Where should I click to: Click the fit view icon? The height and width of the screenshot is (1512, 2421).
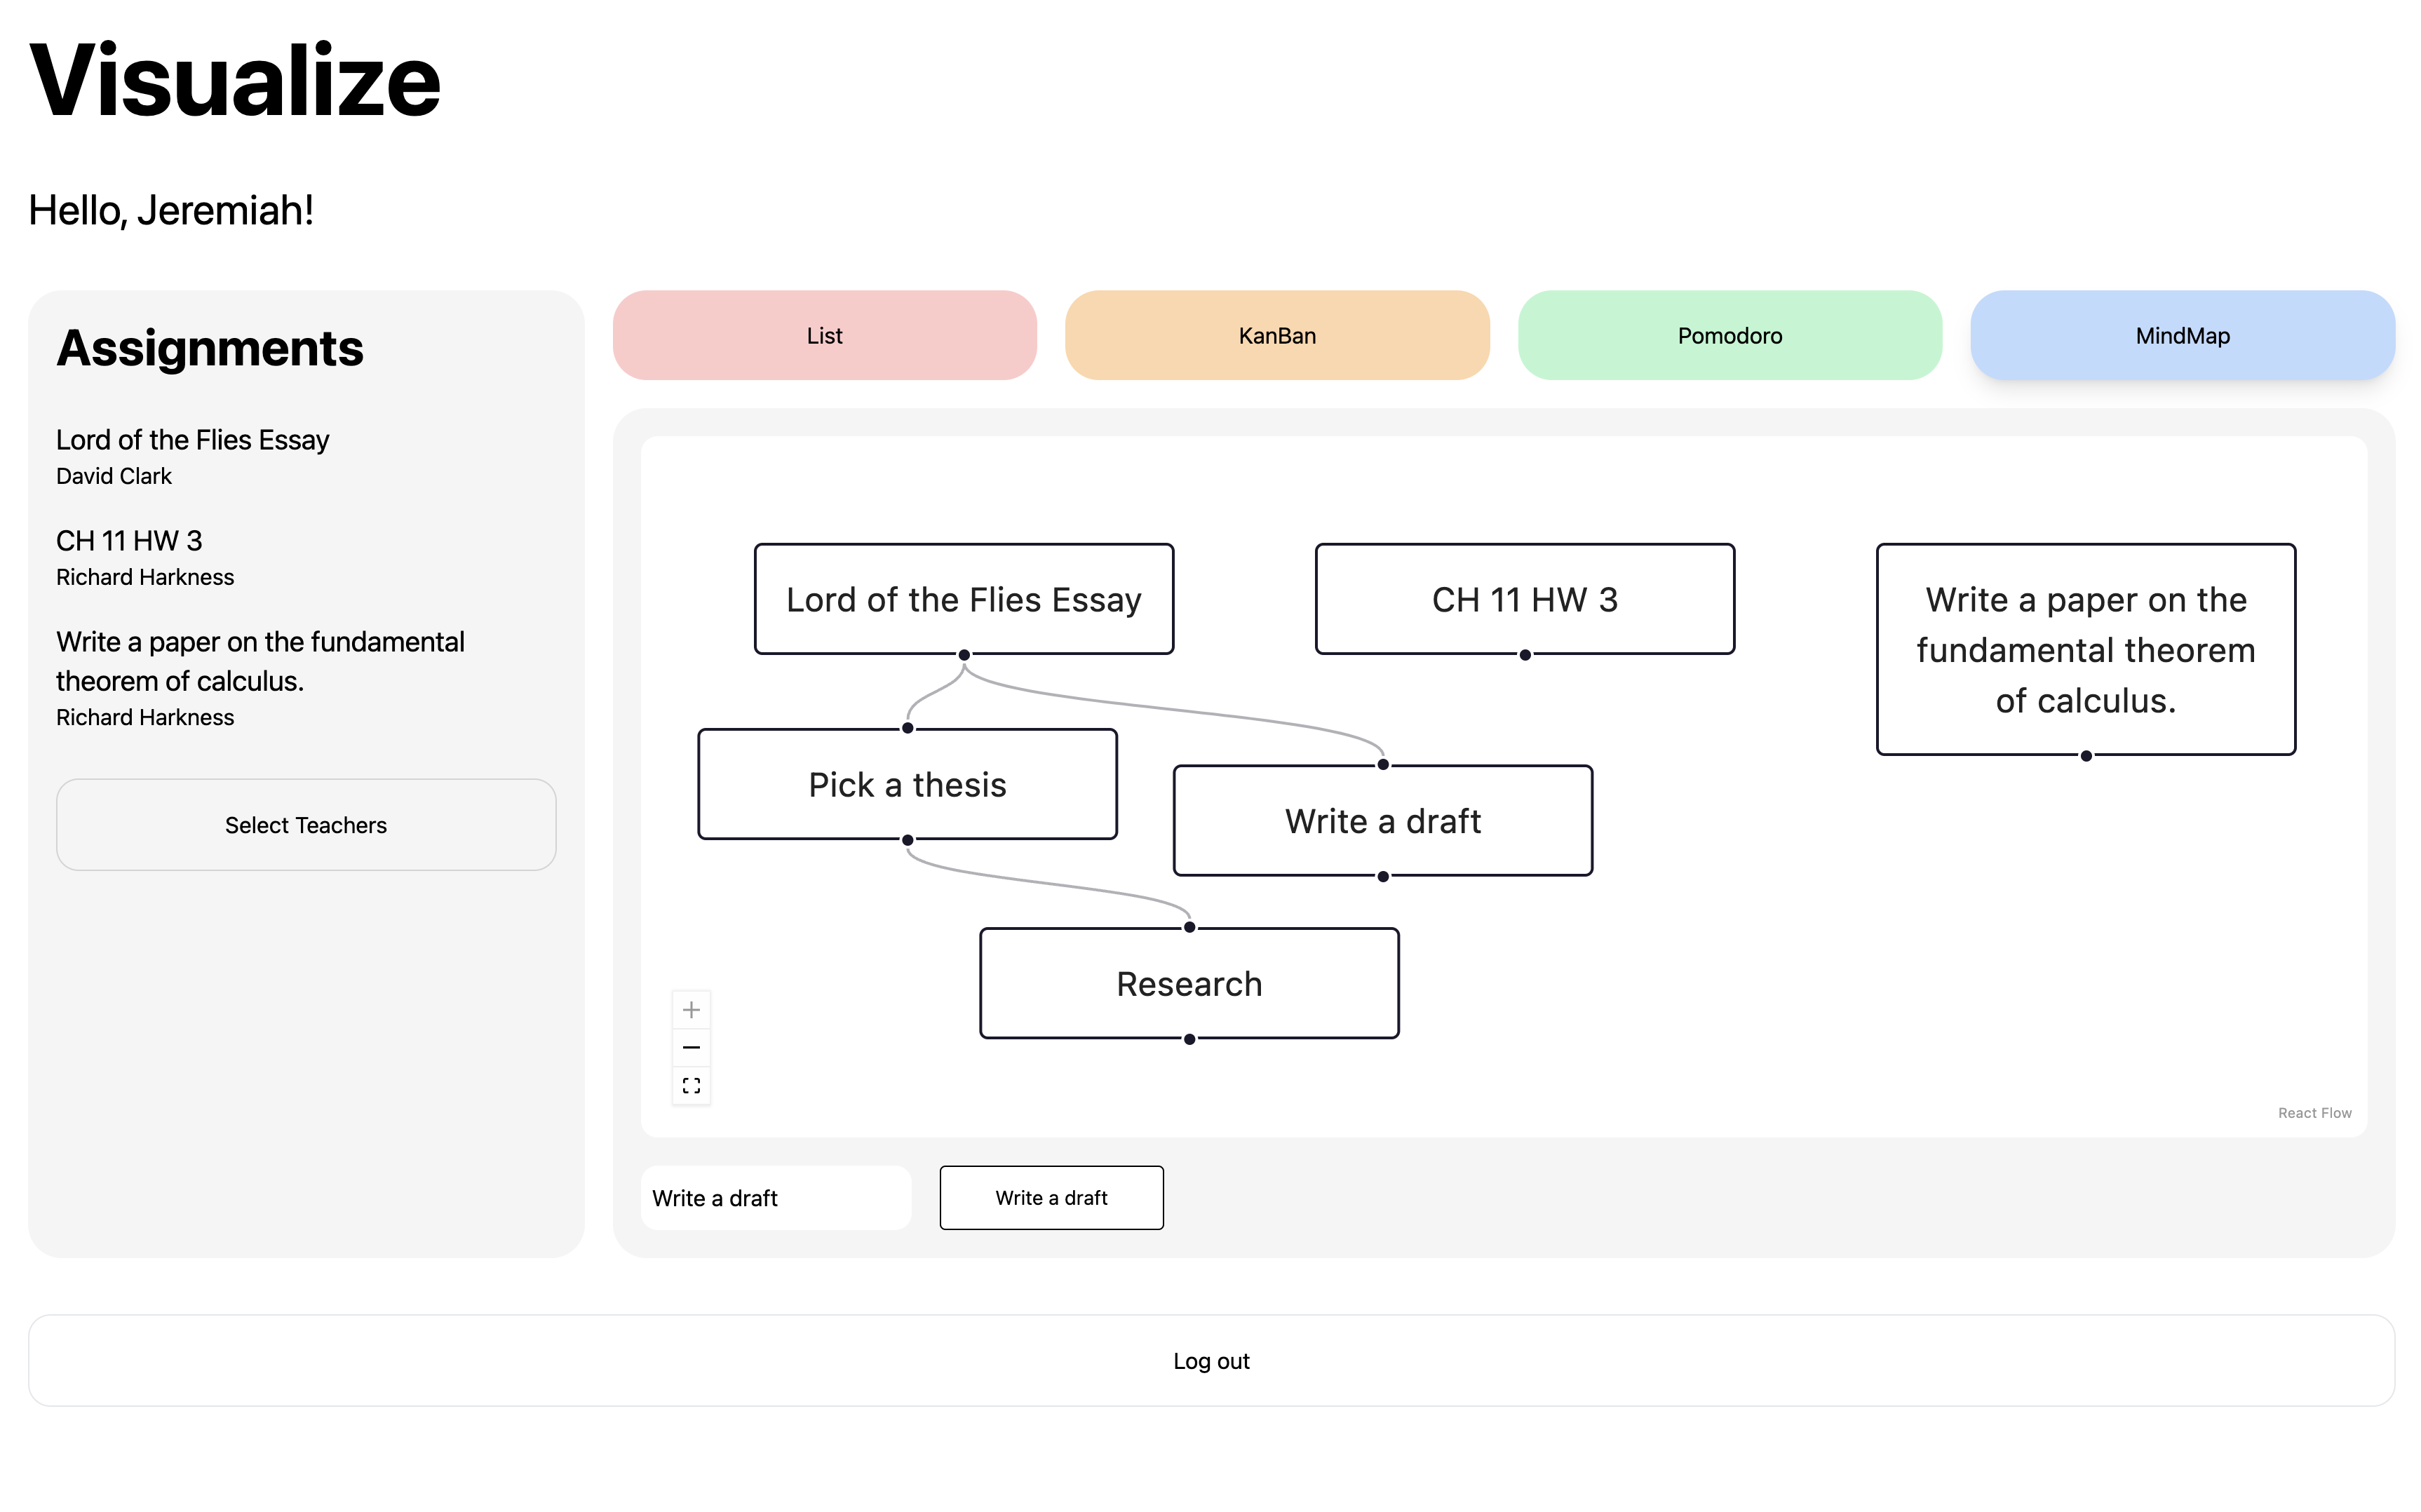tap(691, 1085)
